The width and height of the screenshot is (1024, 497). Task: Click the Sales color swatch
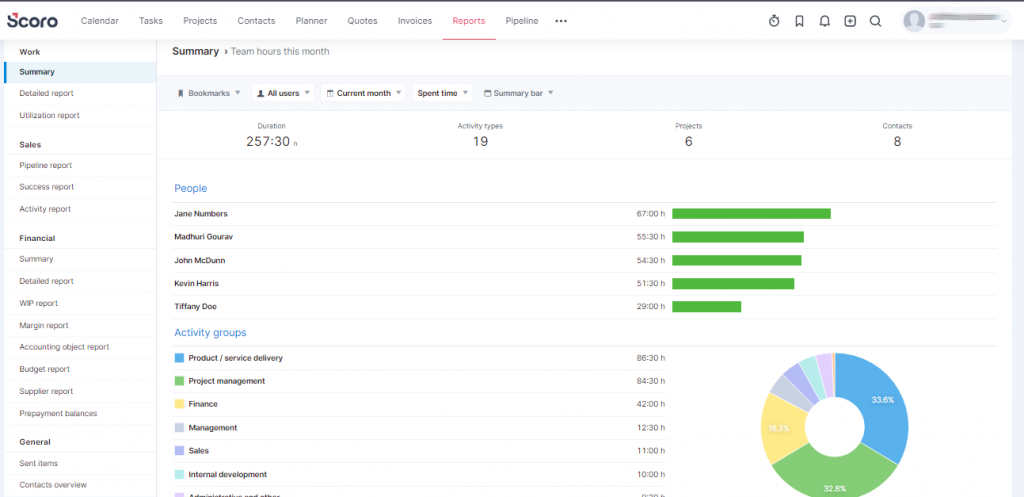pyautogui.click(x=179, y=451)
